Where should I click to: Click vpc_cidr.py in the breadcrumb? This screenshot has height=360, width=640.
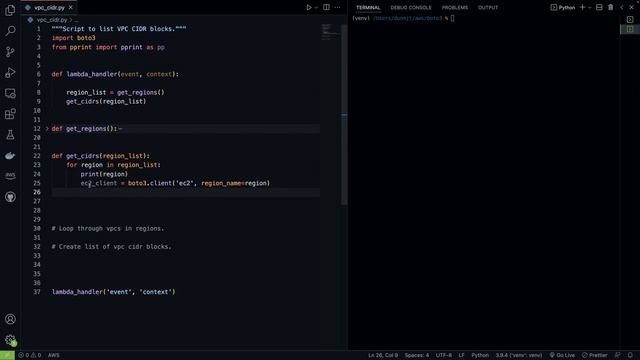(x=52, y=20)
